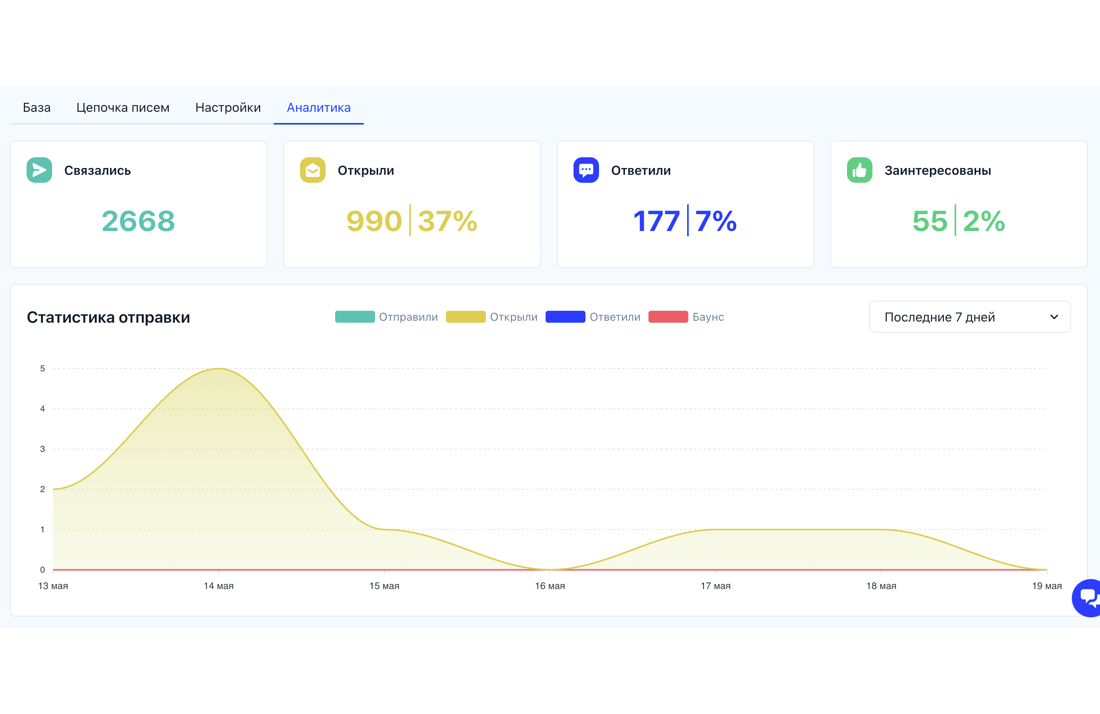Viewport: 1100px width, 714px height.
Task: Hide the Баунс series via legend
Action: (x=686, y=317)
